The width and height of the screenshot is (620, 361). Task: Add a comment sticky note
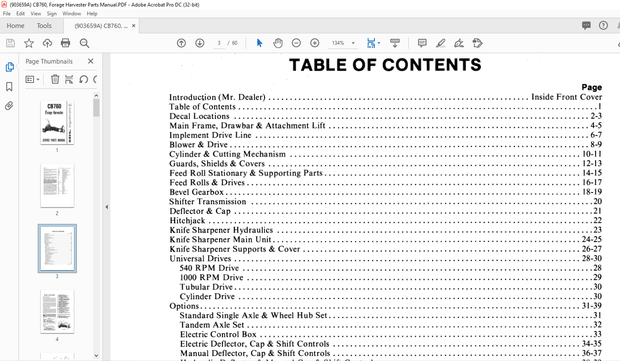[422, 43]
